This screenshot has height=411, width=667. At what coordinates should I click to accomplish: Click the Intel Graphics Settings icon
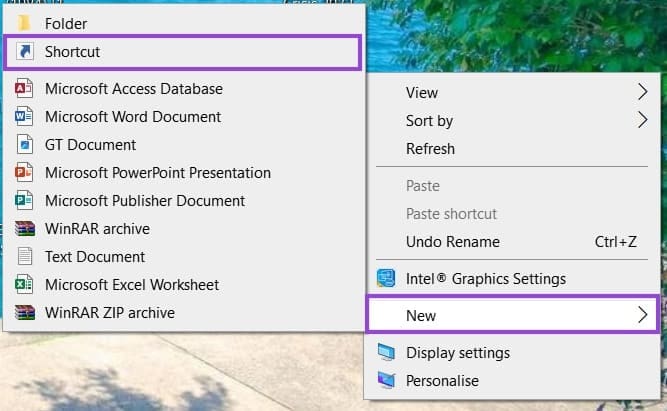click(x=385, y=279)
